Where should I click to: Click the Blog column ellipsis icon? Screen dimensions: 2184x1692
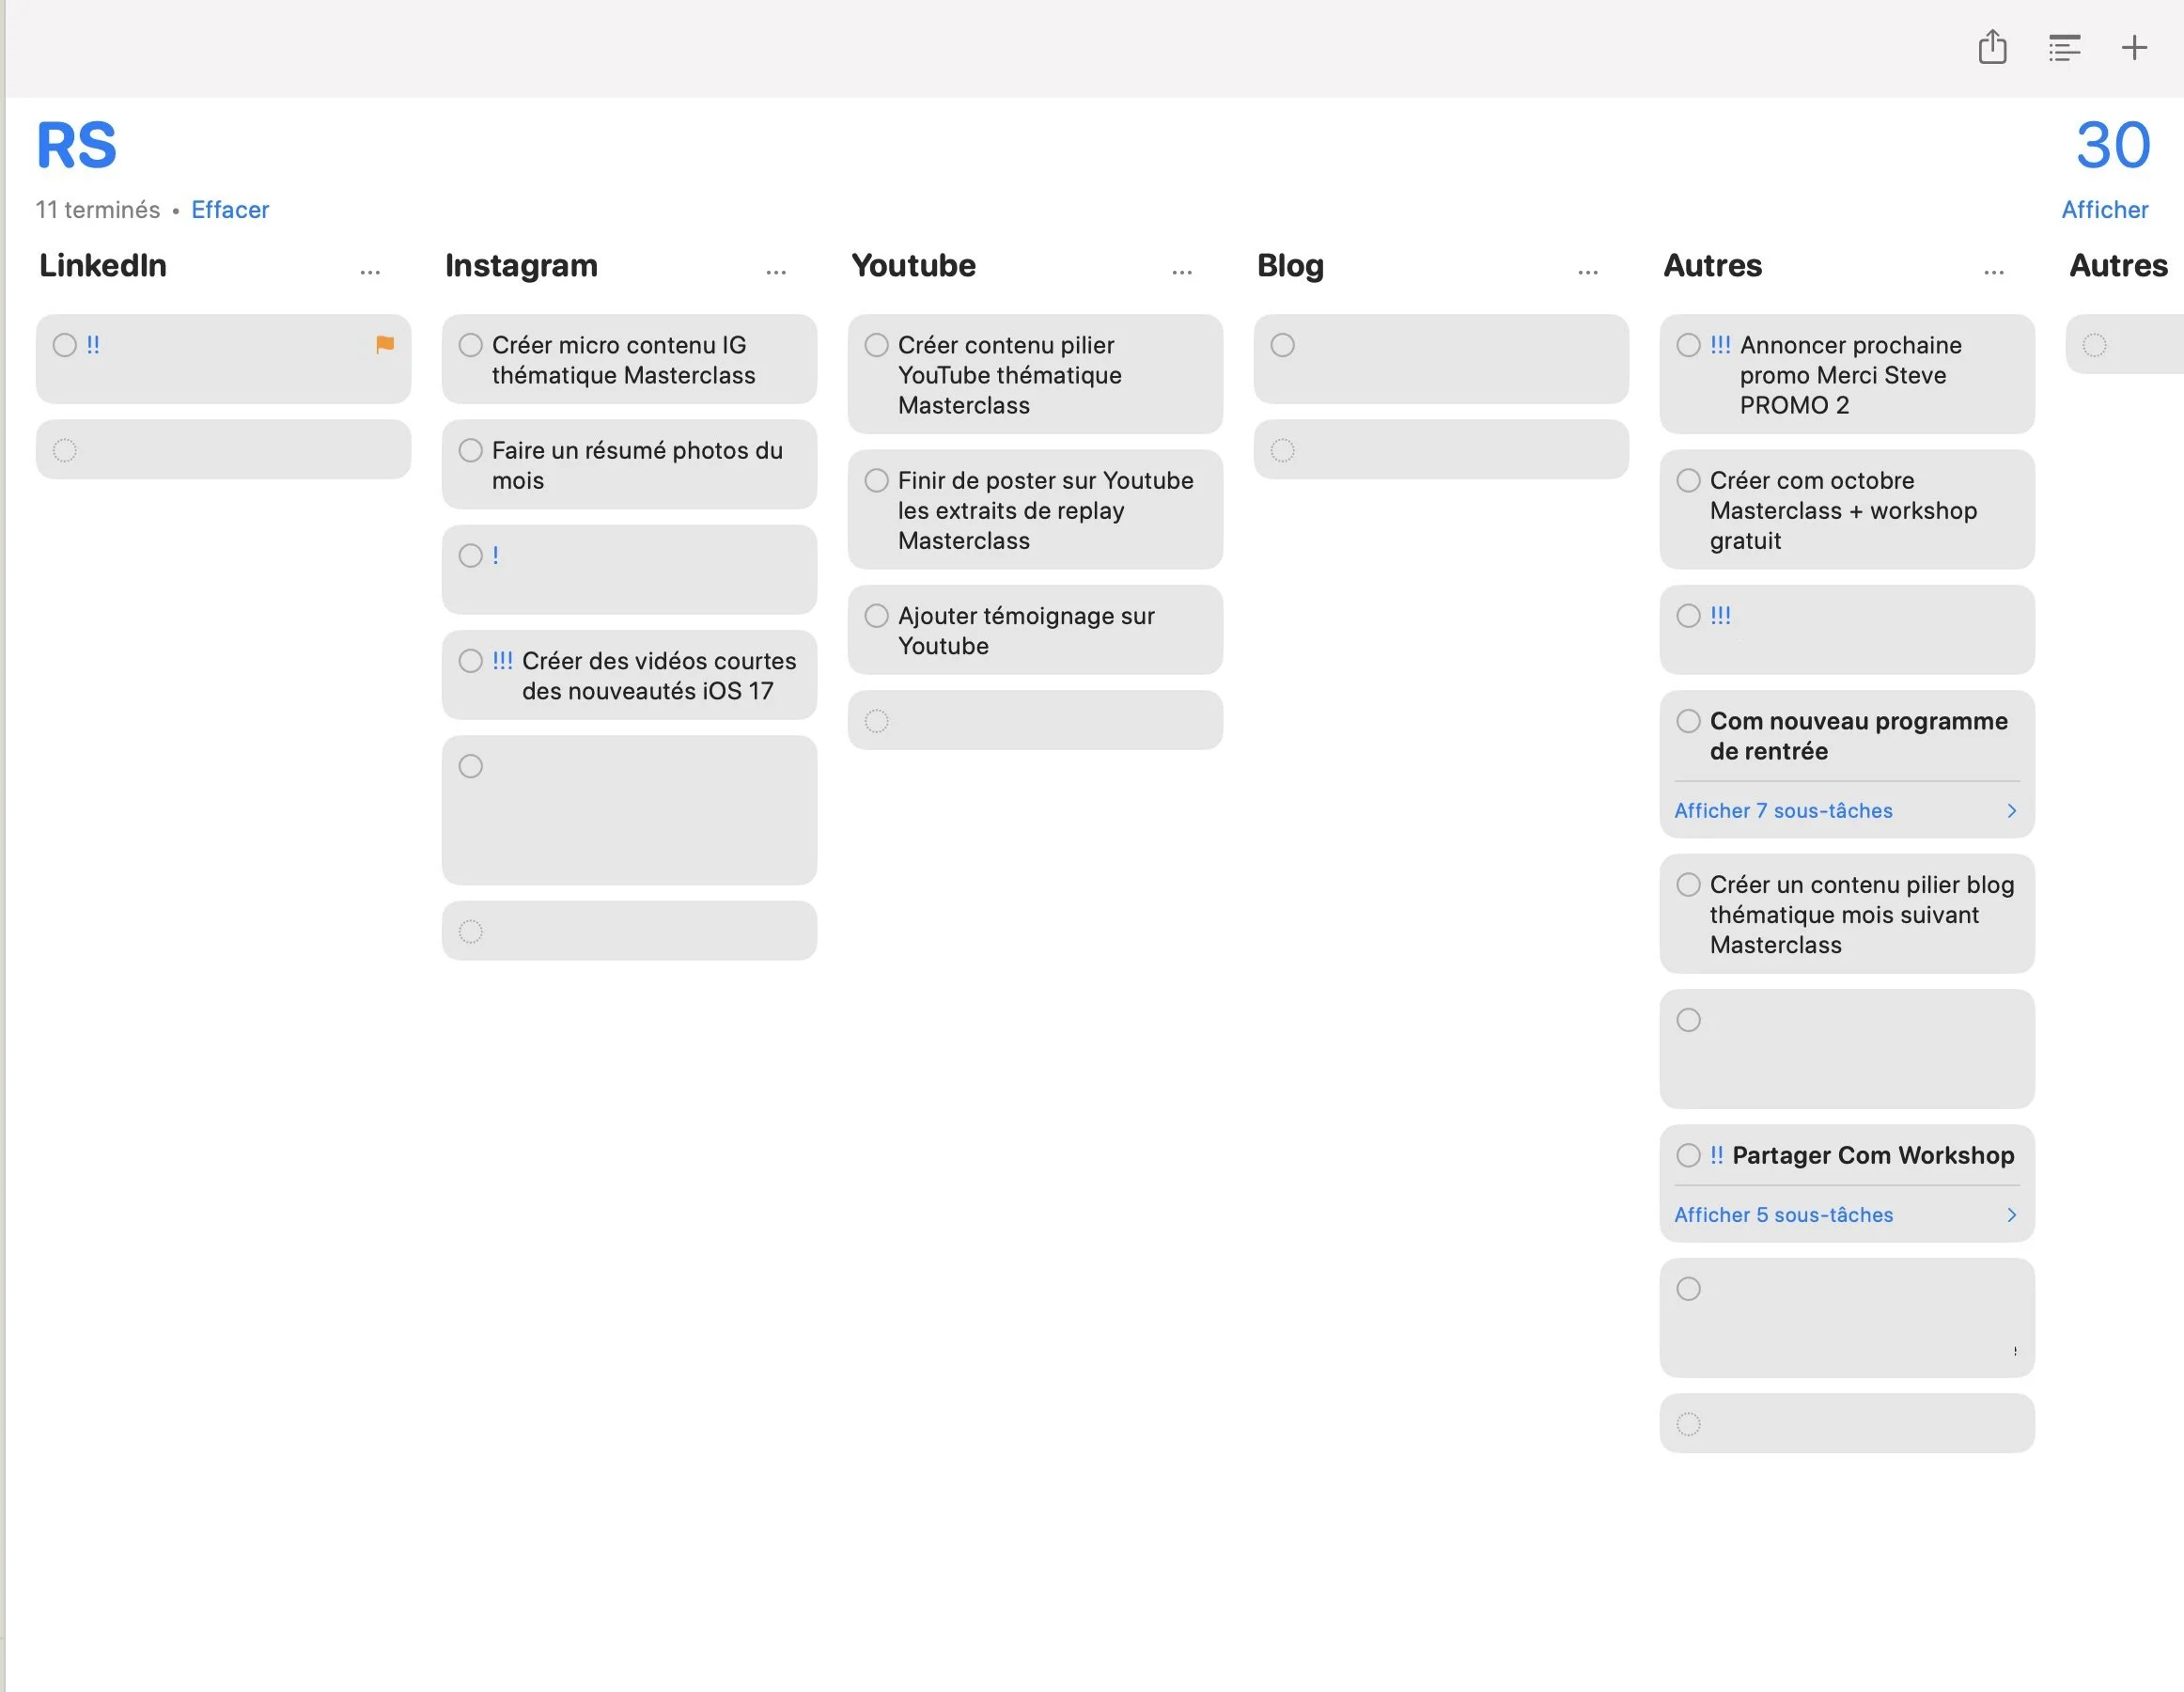point(1588,270)
